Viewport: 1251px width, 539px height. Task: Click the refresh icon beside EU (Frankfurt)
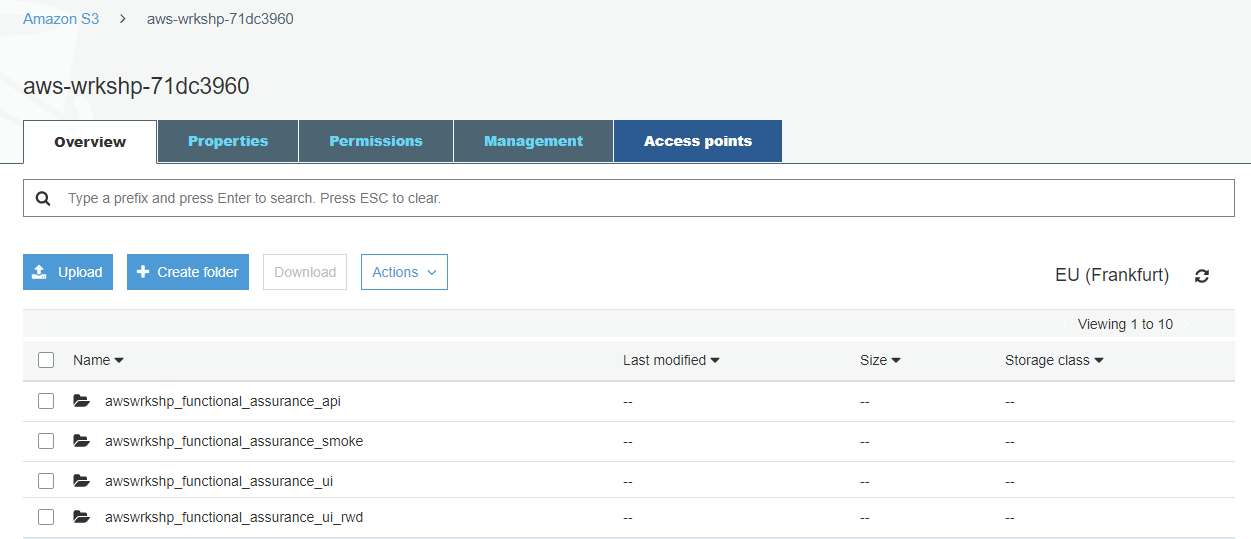tap(1202, 275)
